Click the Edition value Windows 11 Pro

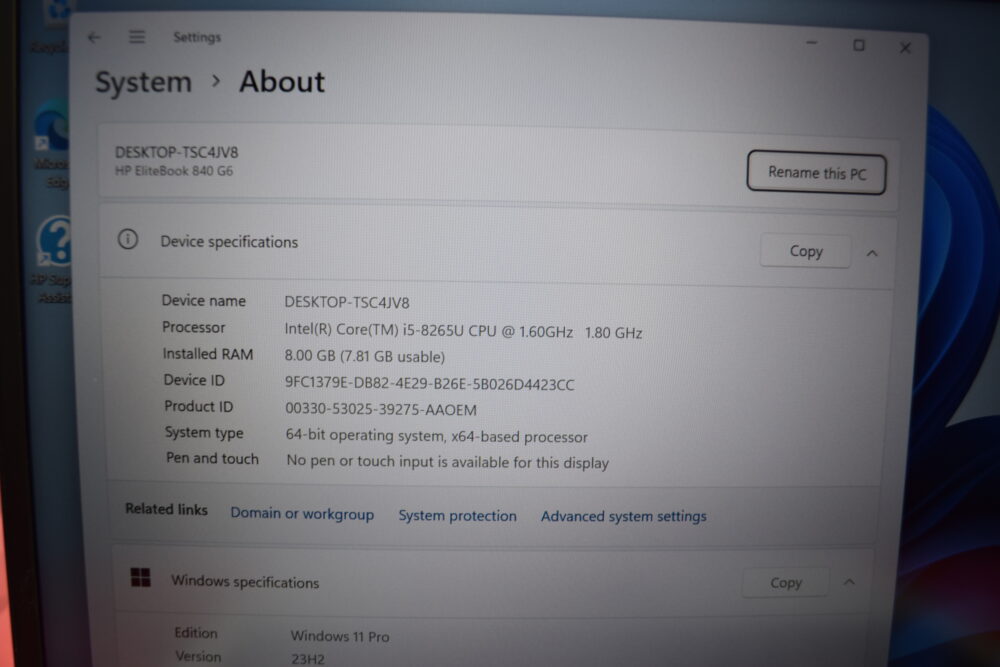[340, 636]
